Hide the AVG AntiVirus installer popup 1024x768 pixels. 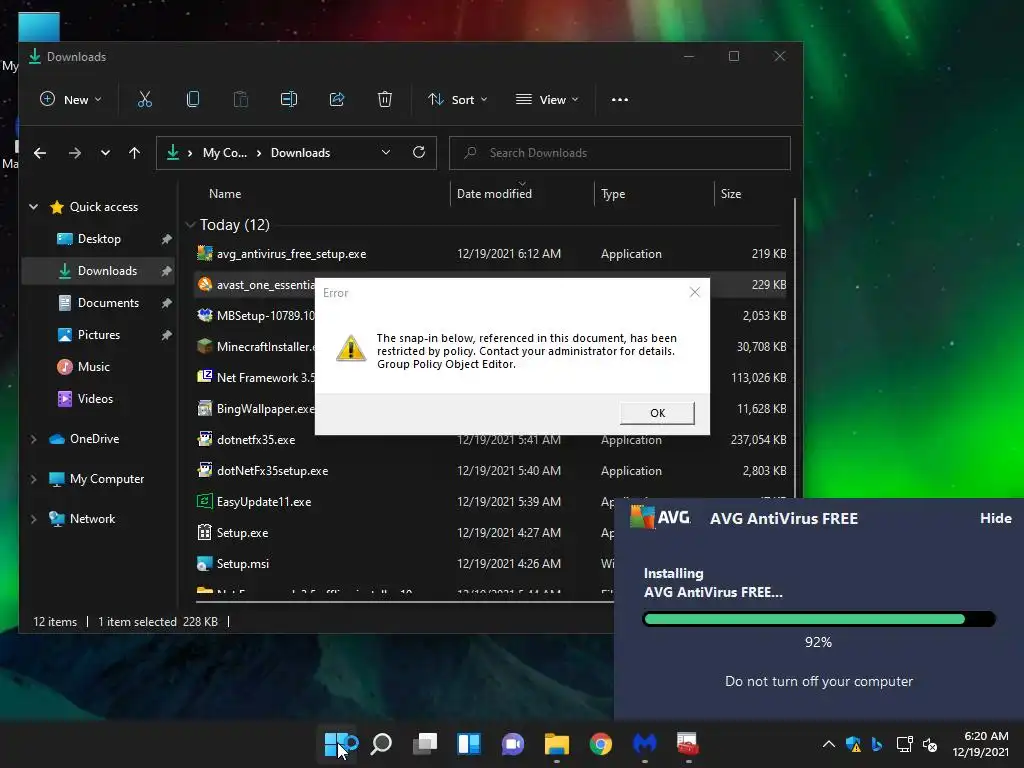coord(995,518)
